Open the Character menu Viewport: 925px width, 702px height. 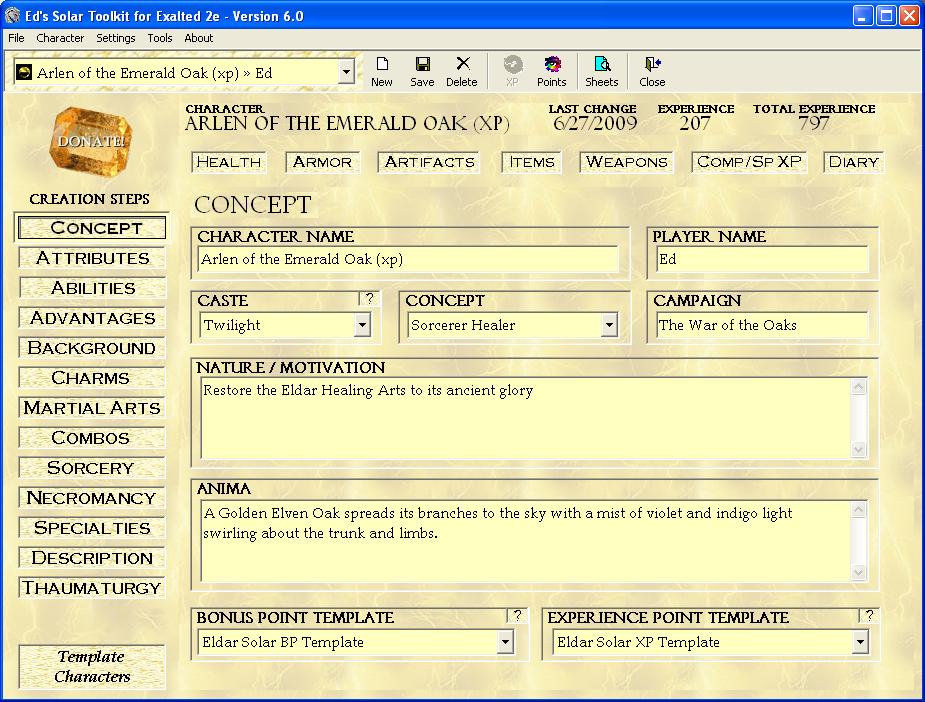coord(60,38)
